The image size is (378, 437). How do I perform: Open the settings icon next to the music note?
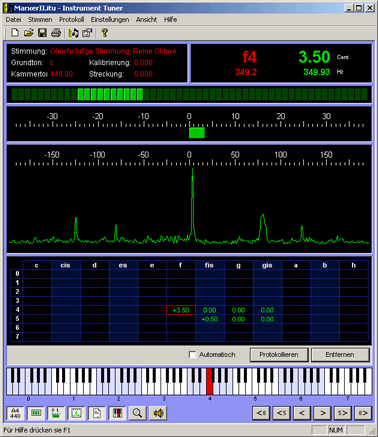click(87, 33)
